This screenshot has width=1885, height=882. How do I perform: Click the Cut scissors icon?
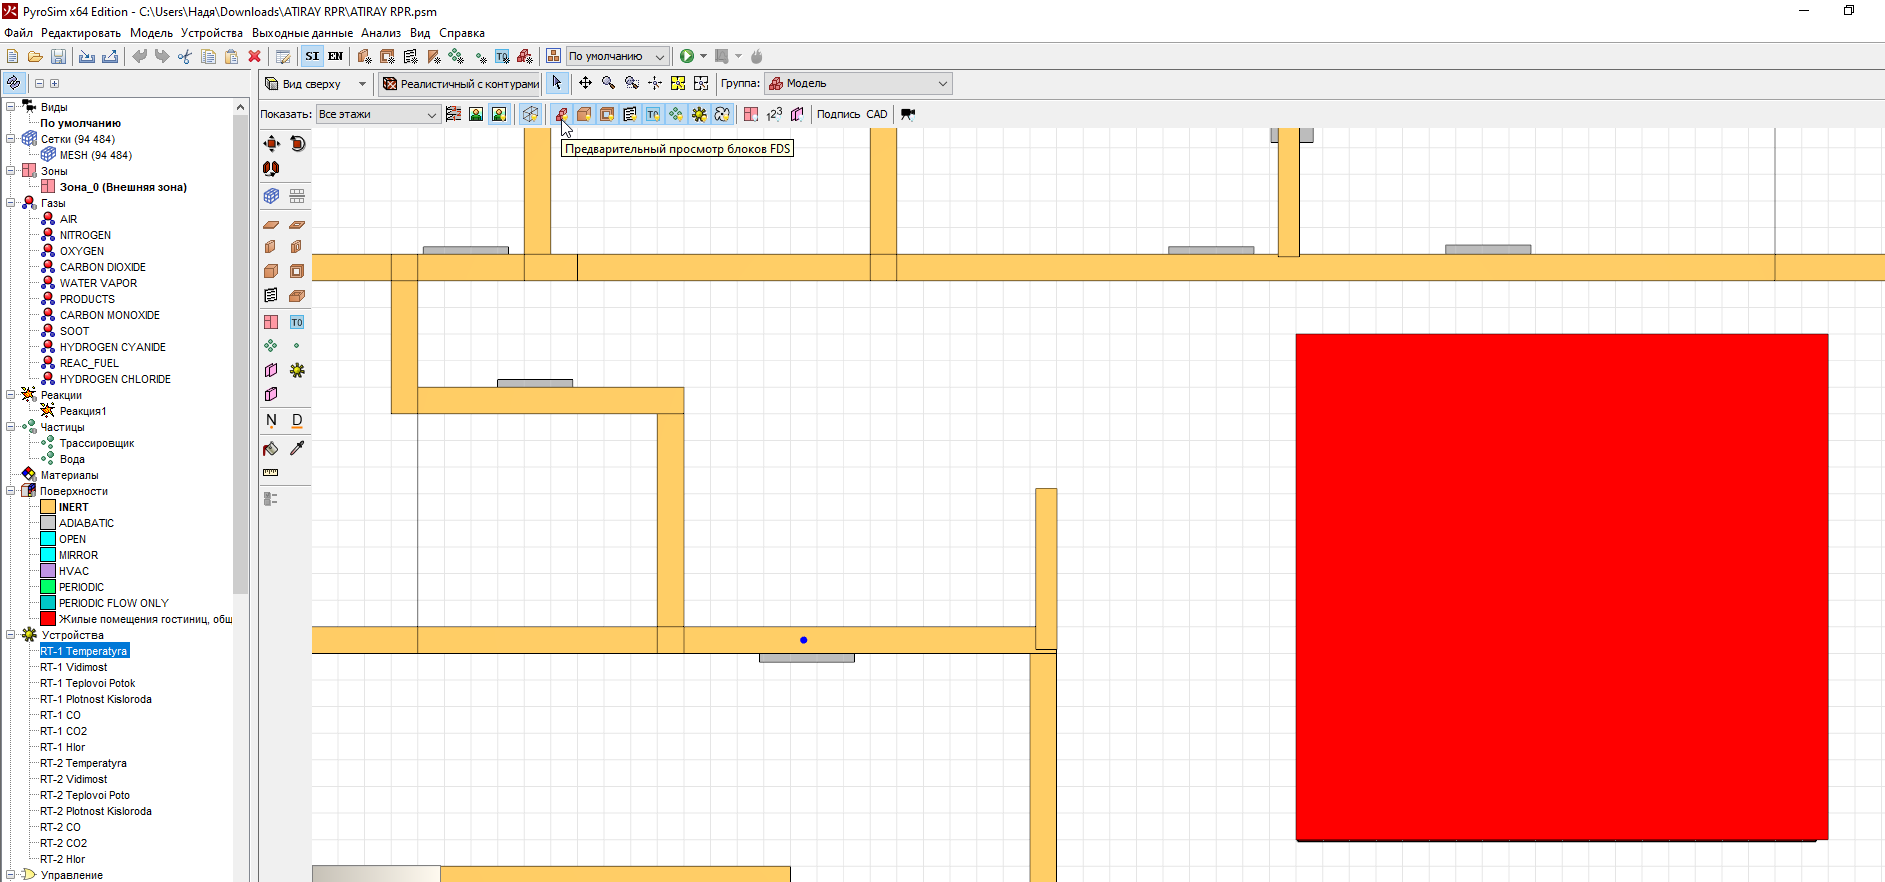185,57
